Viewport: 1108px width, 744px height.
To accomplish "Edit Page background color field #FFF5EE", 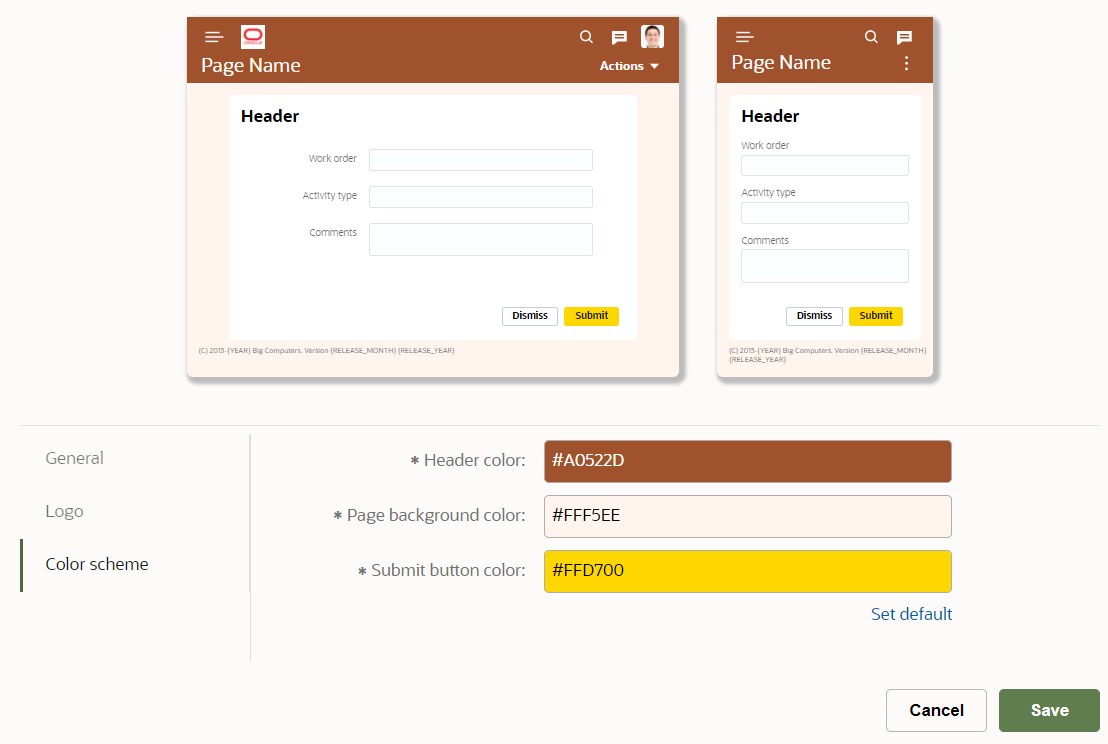I will 748,516.
